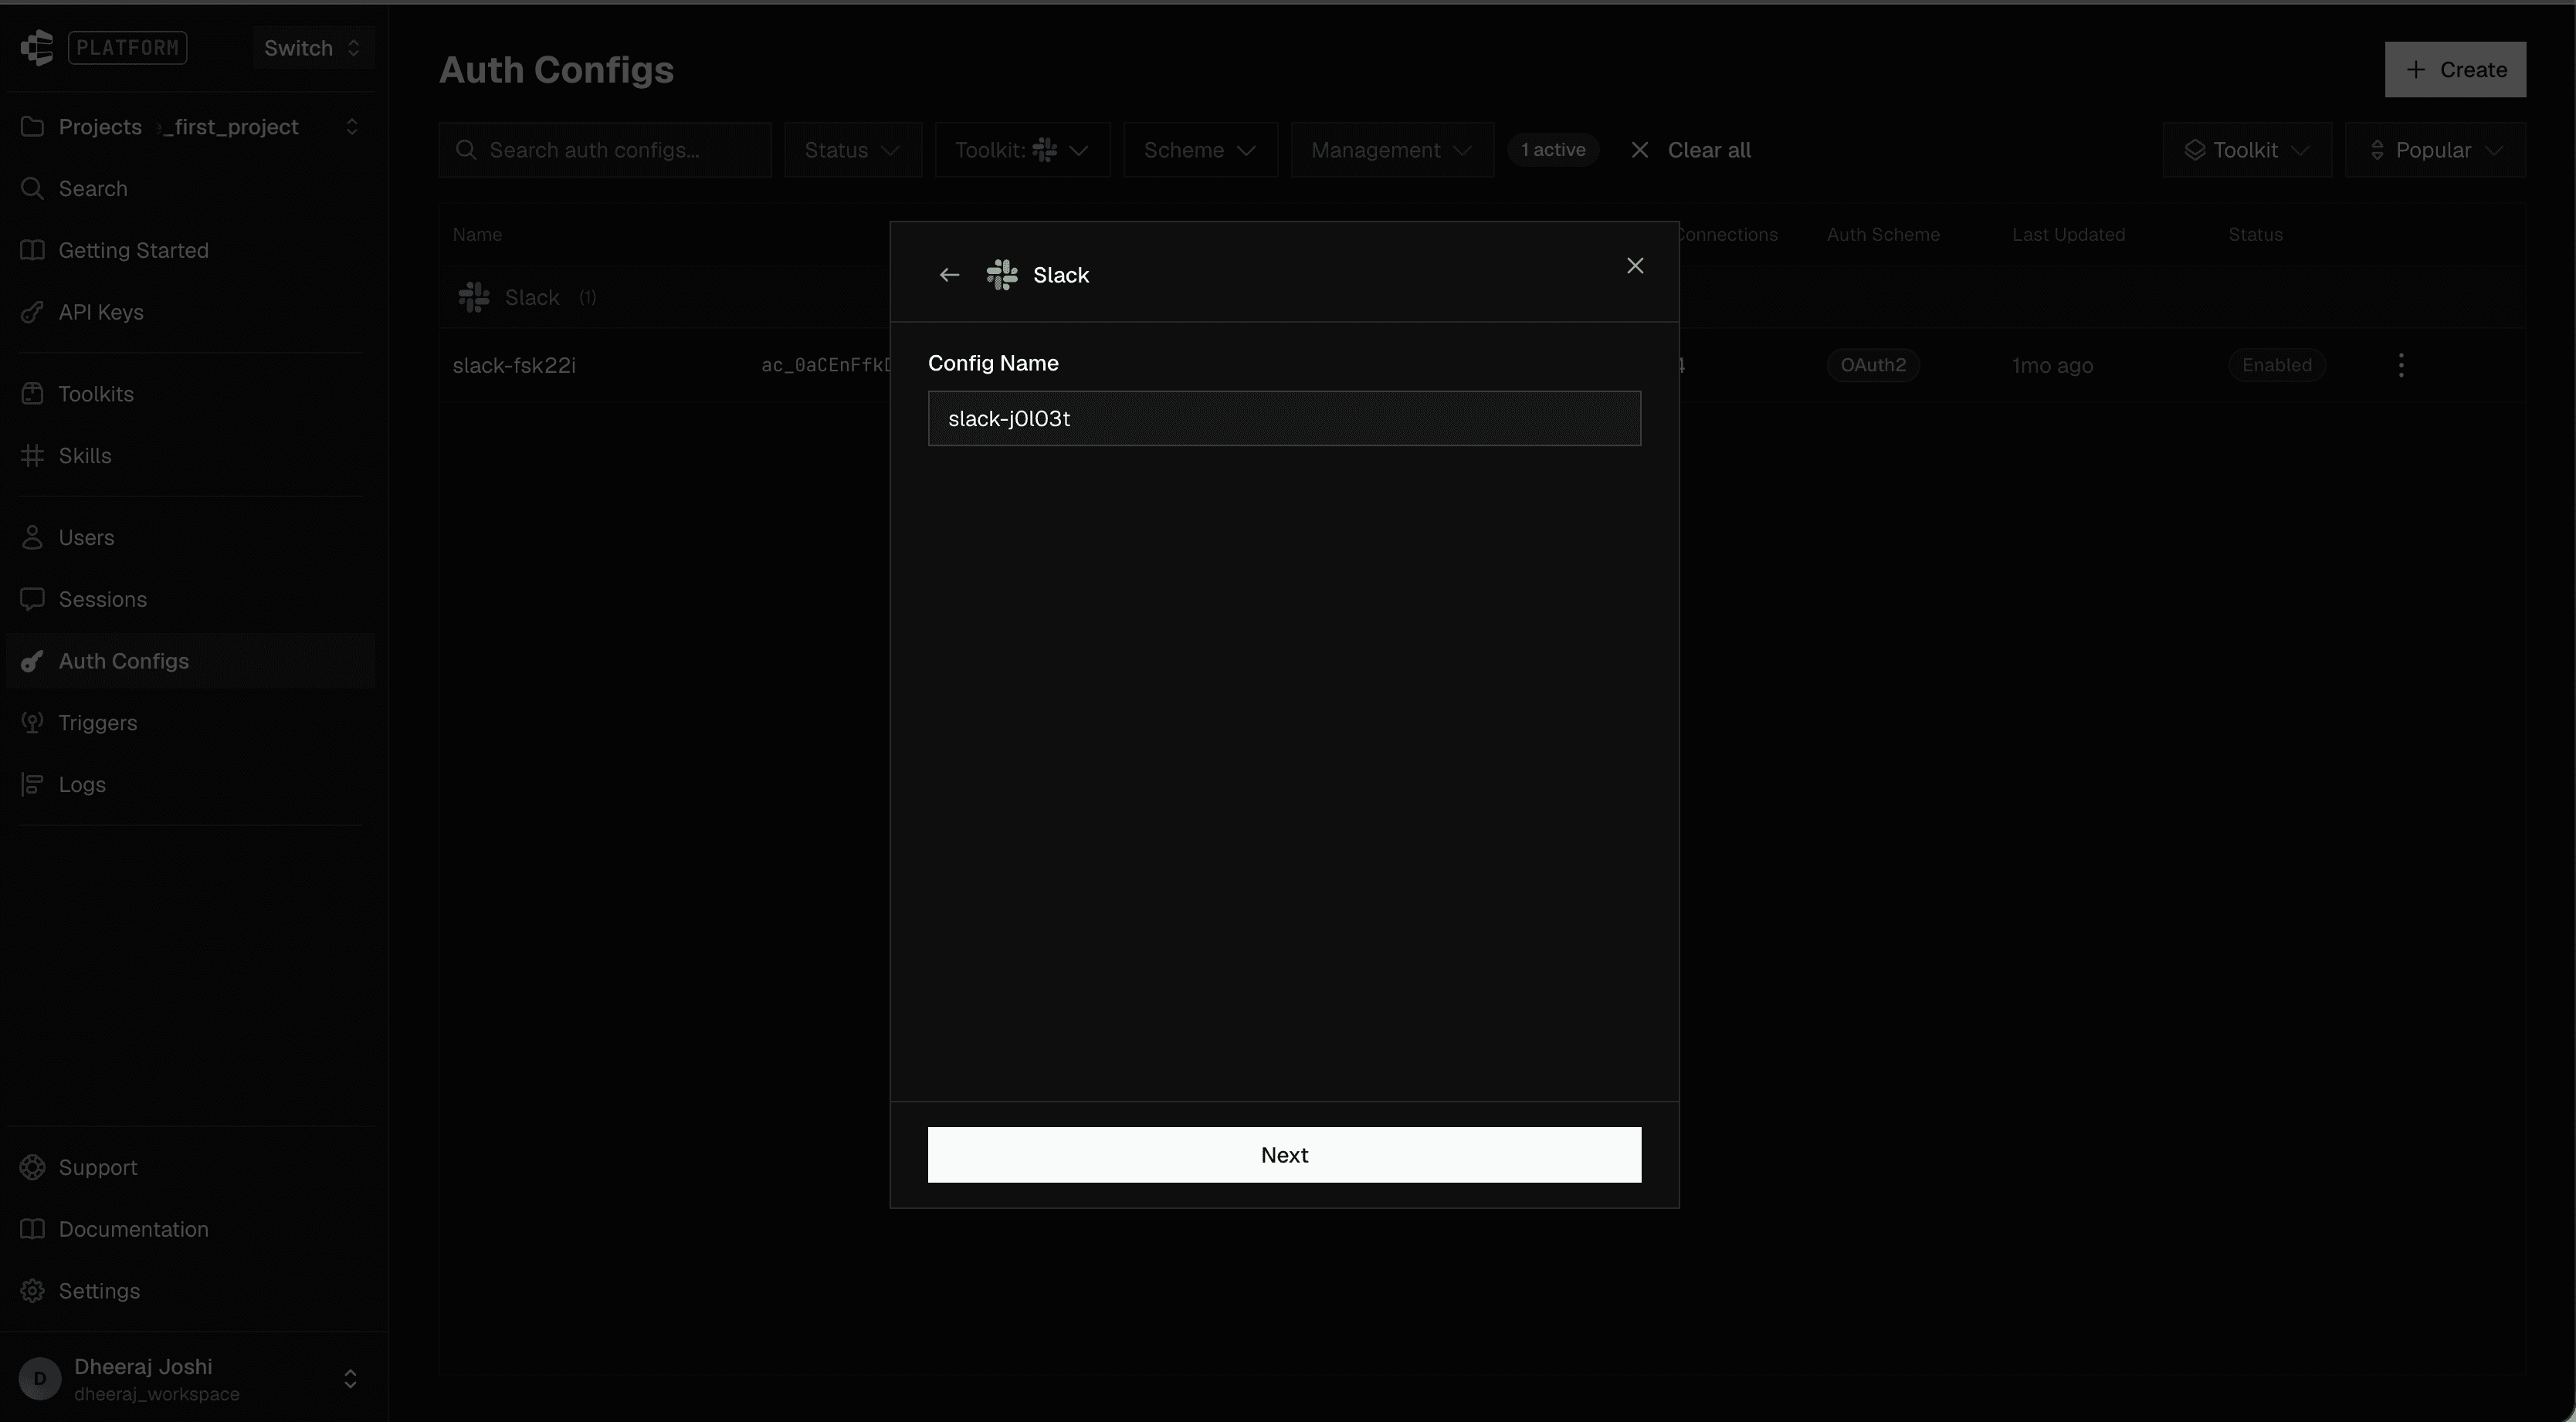Select the slack-fsk22i config row name
2576x1422 pixels.
(x=514, y=366)
